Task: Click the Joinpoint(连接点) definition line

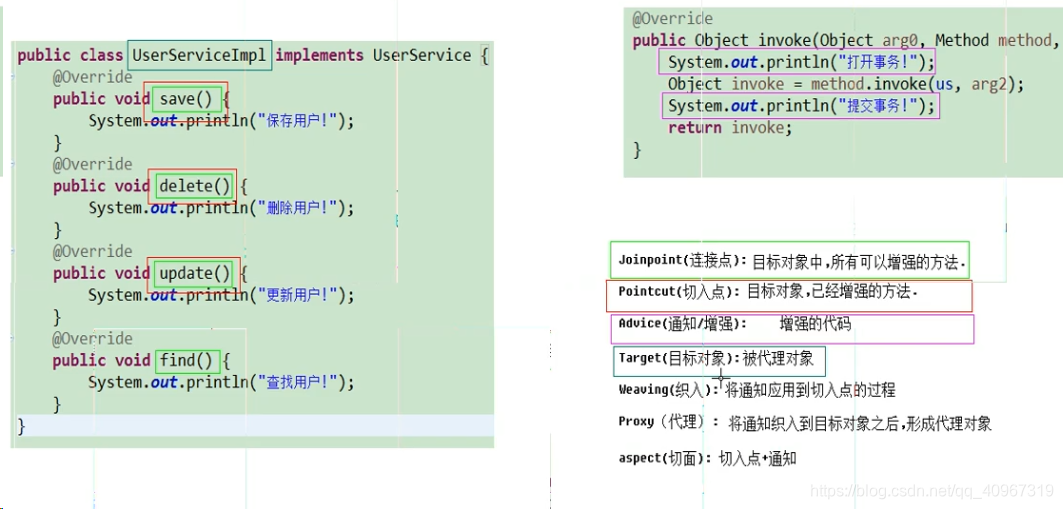Action: click(x=792, y=261)
